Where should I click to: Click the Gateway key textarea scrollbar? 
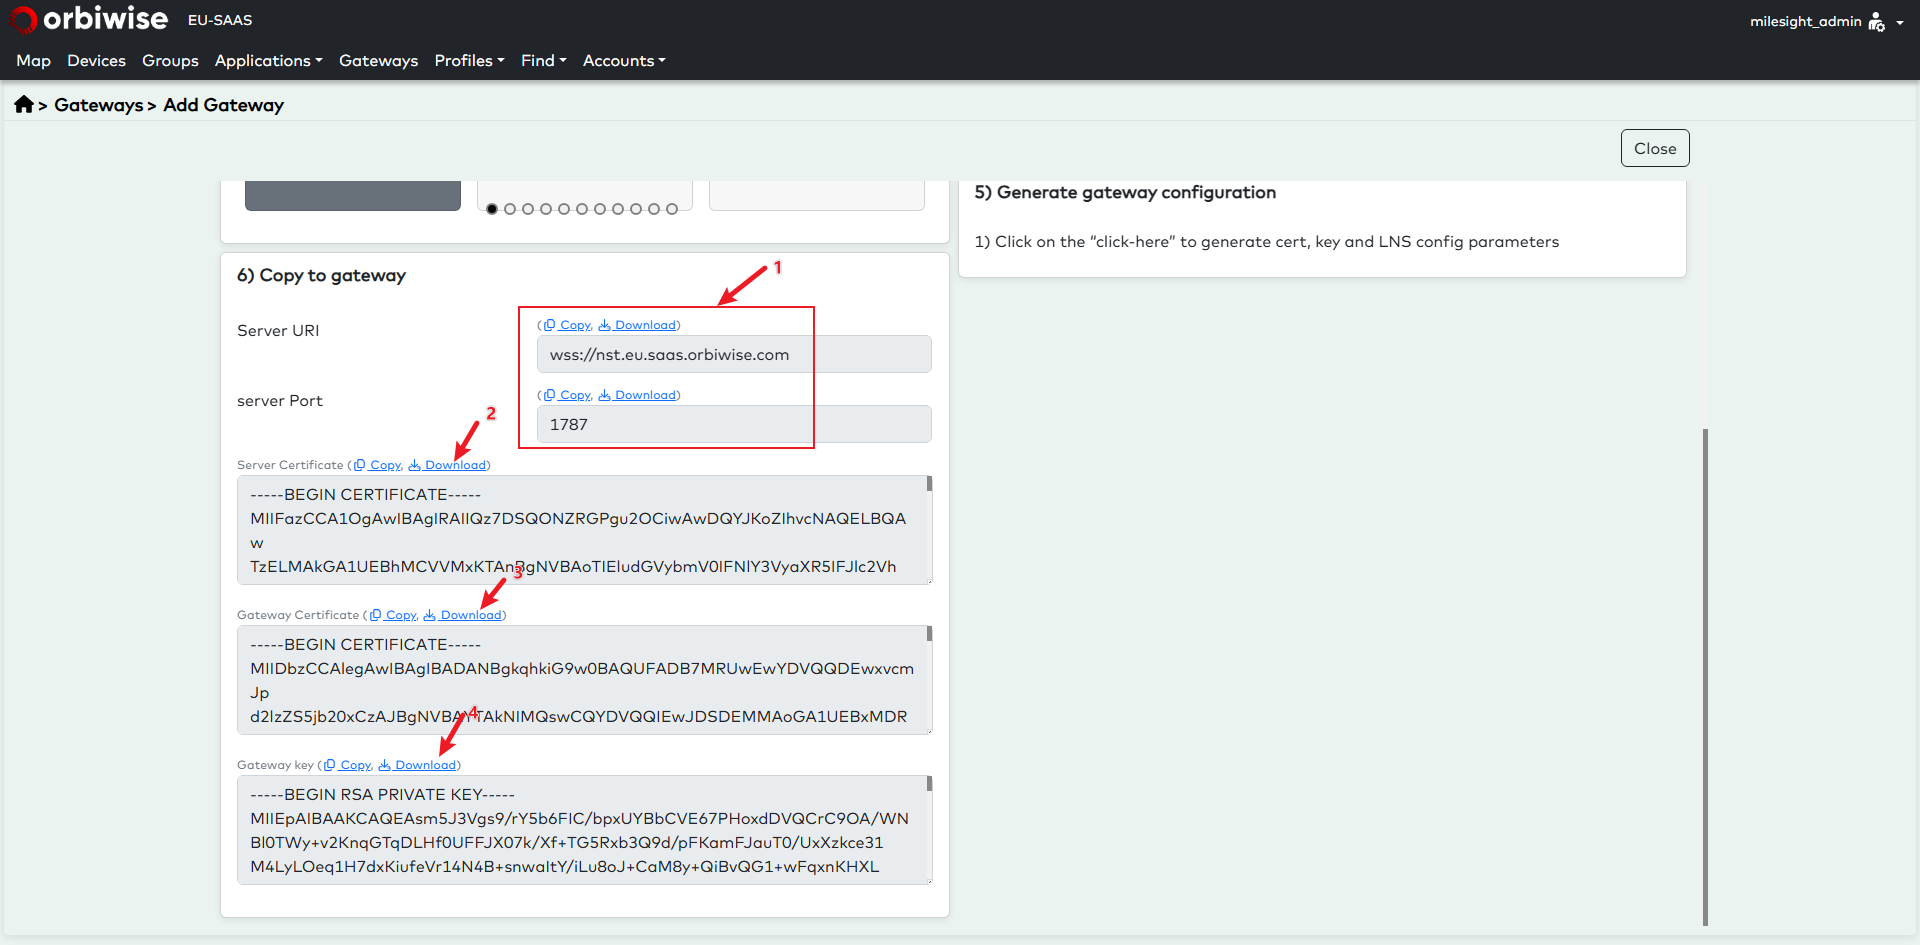[929, 784]
